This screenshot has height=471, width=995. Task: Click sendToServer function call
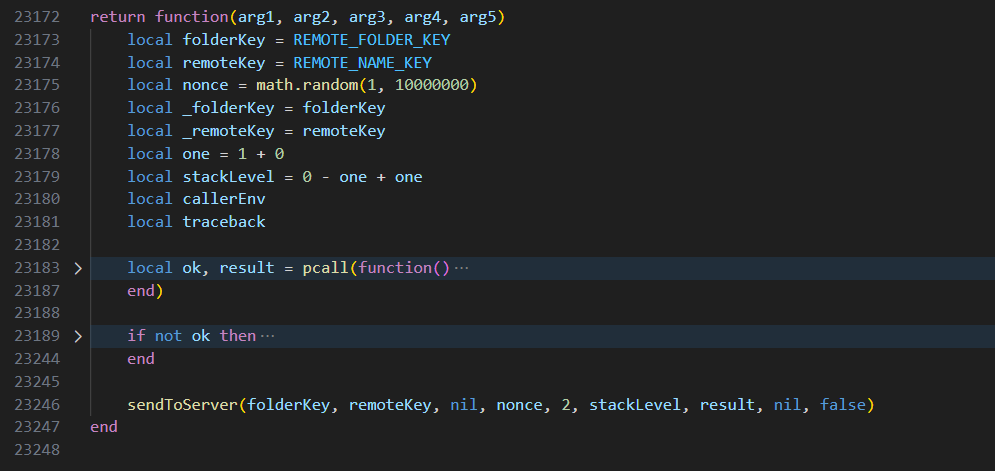[x=183, y=404]
